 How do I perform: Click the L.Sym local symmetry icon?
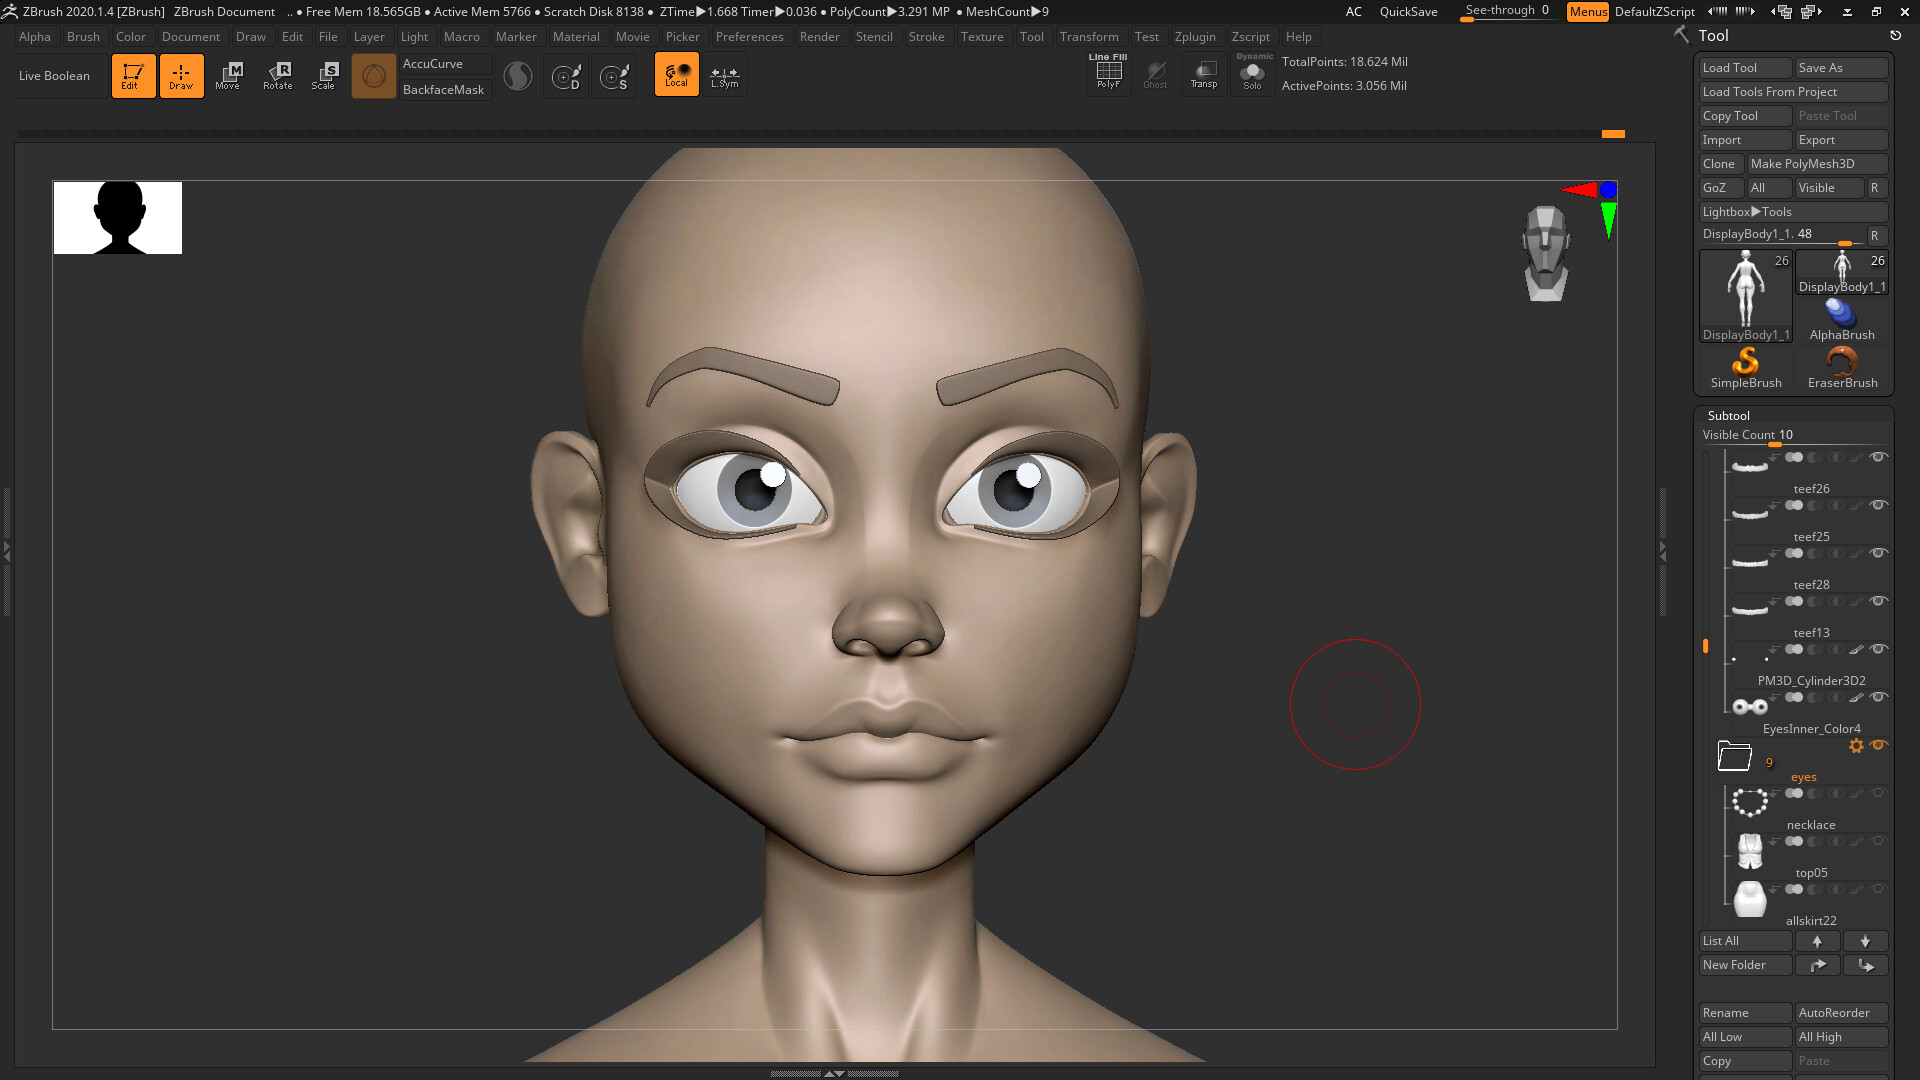click(x=724, y=74)
